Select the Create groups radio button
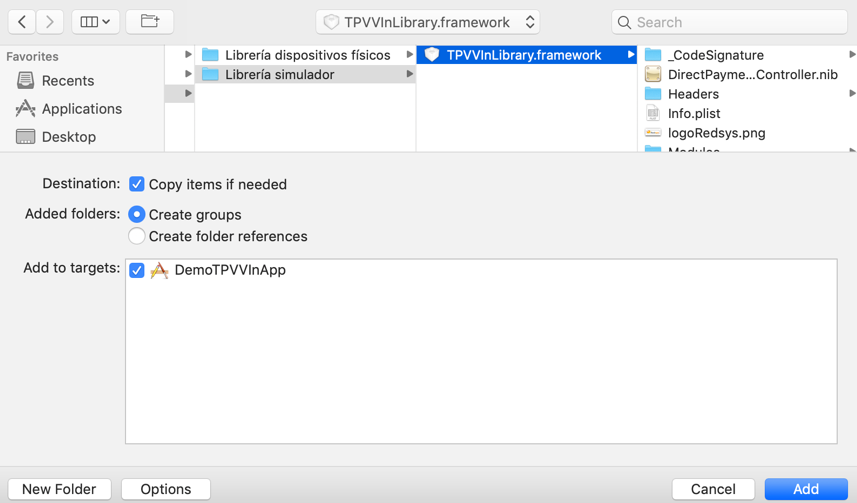857x503 pixels. (x=137, y=214)
